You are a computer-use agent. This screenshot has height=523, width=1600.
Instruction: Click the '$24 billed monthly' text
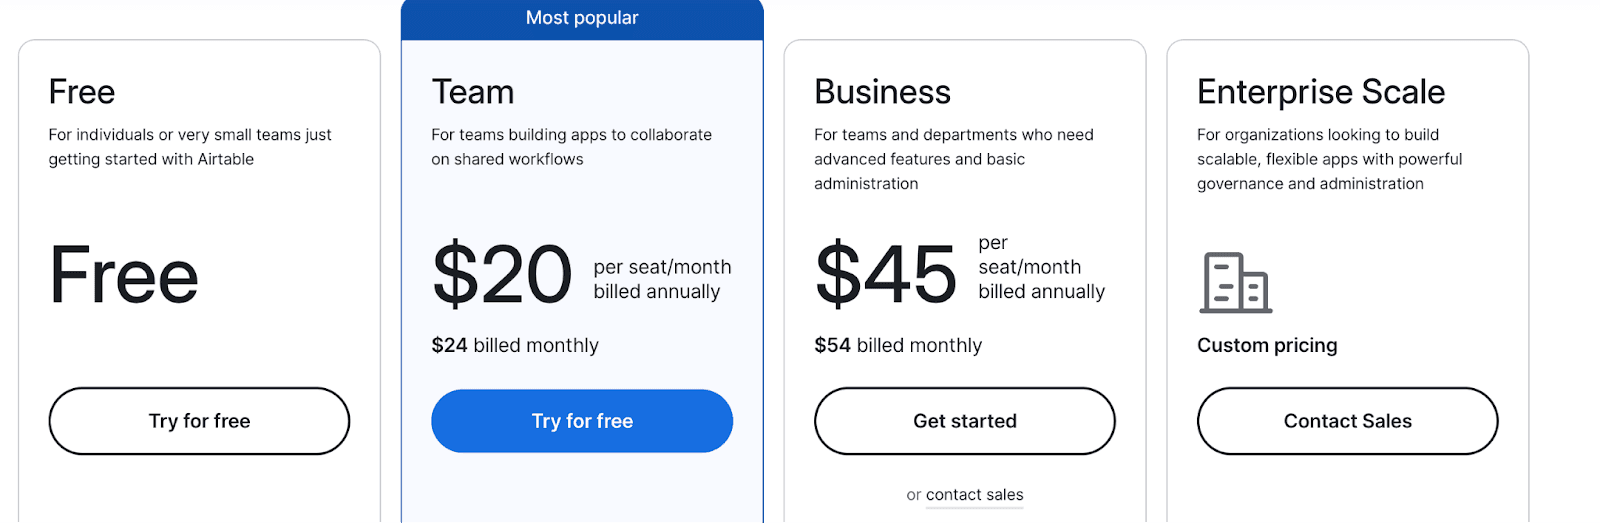[515, 345]
